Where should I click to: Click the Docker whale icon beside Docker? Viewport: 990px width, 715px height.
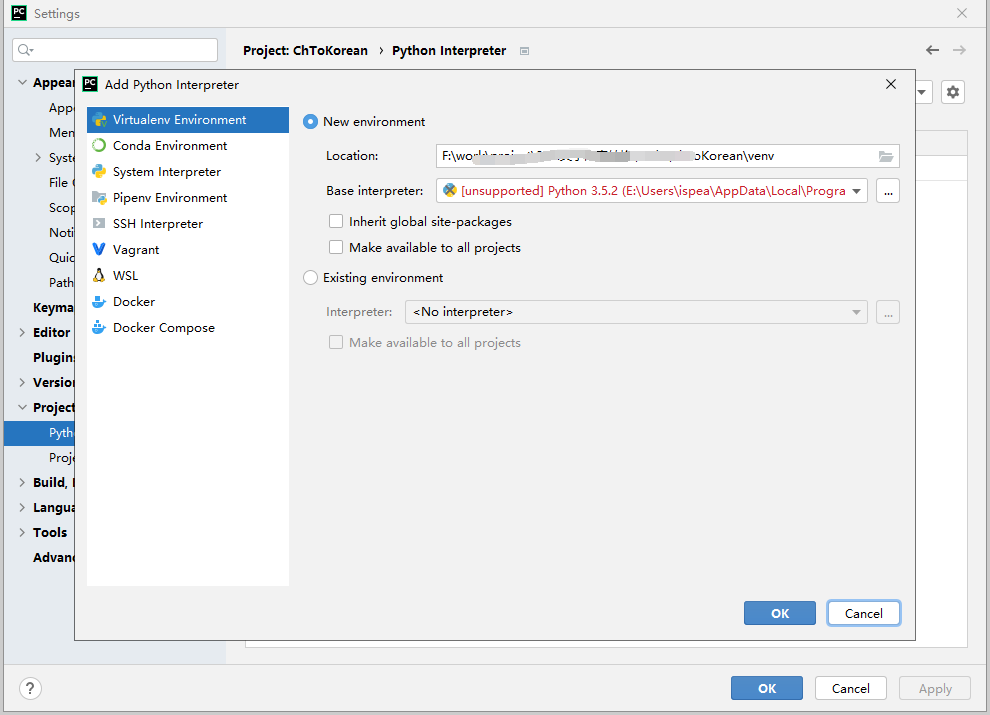click(x=99, y=301)
